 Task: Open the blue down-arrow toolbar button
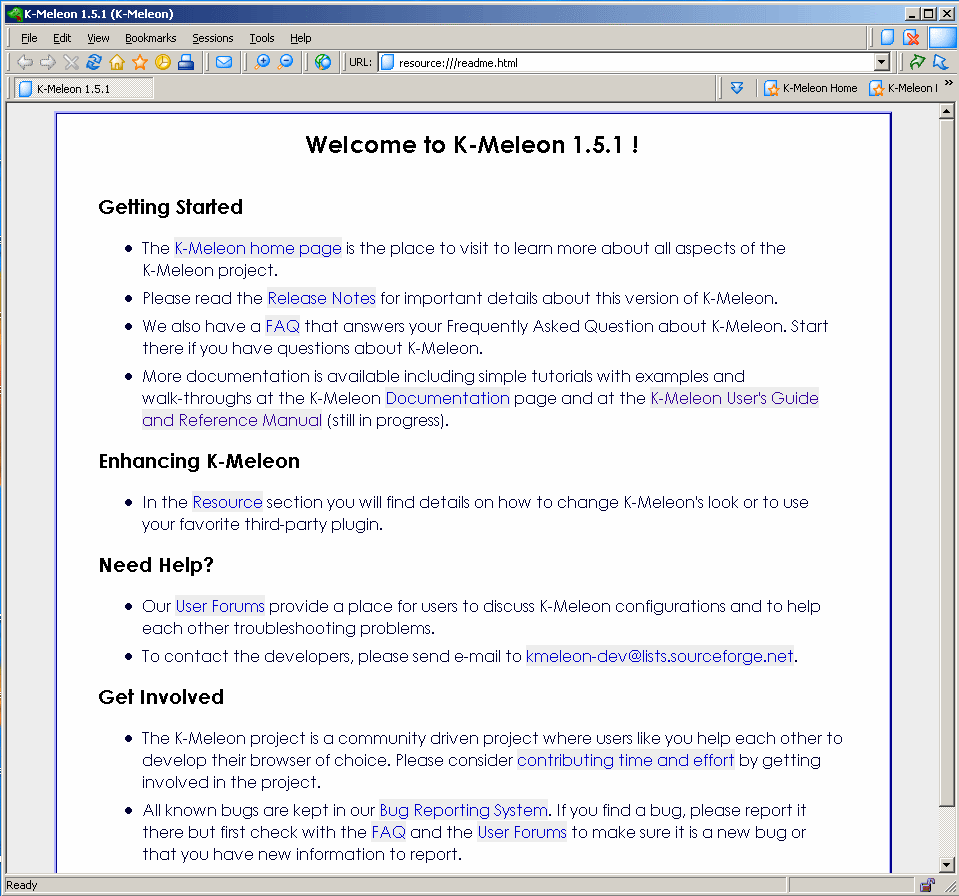(737, 88)
